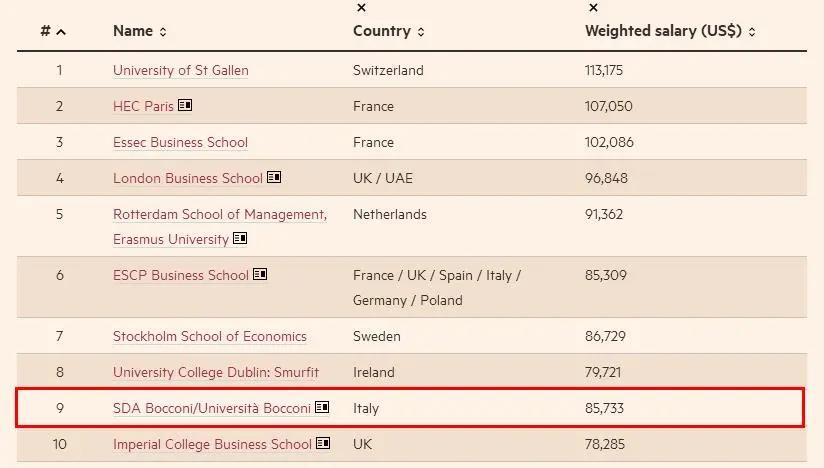Open the Imperial College Business School link
Screen dimensions: 824x468
pyautogui.click(x=212, y=444)
